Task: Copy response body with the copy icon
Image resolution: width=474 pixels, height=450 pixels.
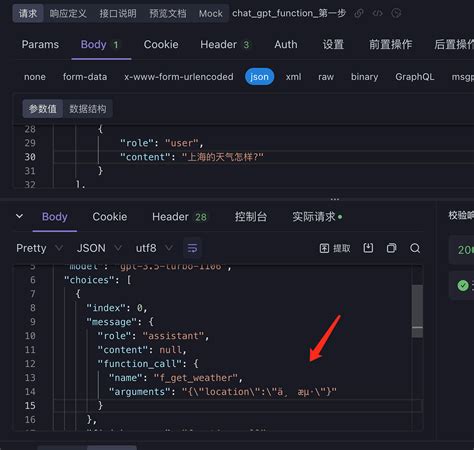Action: click(391, 248)
